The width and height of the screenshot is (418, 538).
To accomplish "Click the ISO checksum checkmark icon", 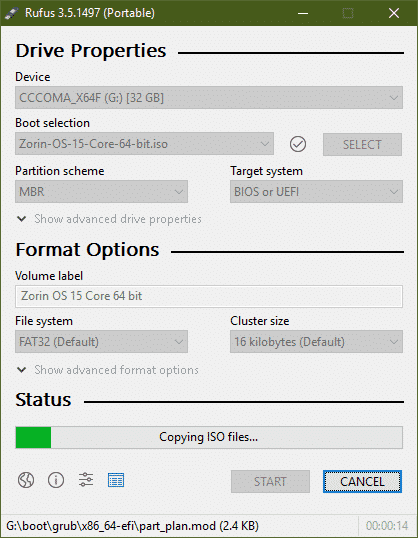I will pyautogui.click(x=298, y=144).
